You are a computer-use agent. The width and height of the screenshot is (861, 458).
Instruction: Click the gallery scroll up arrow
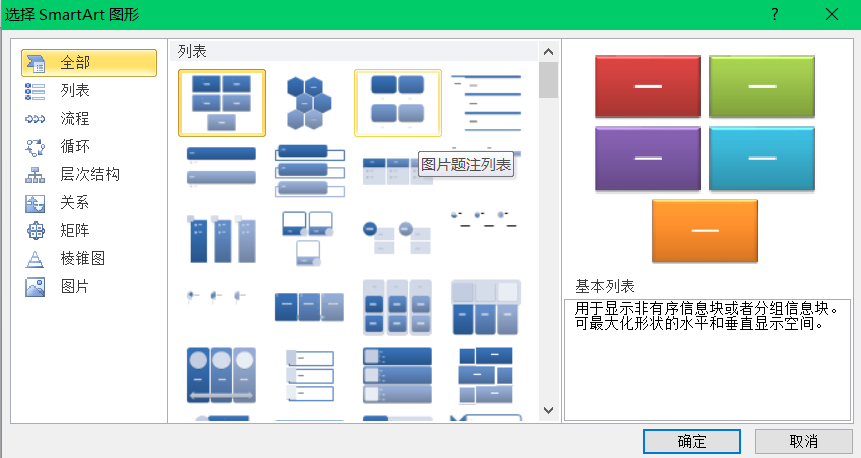coord(548,52)
